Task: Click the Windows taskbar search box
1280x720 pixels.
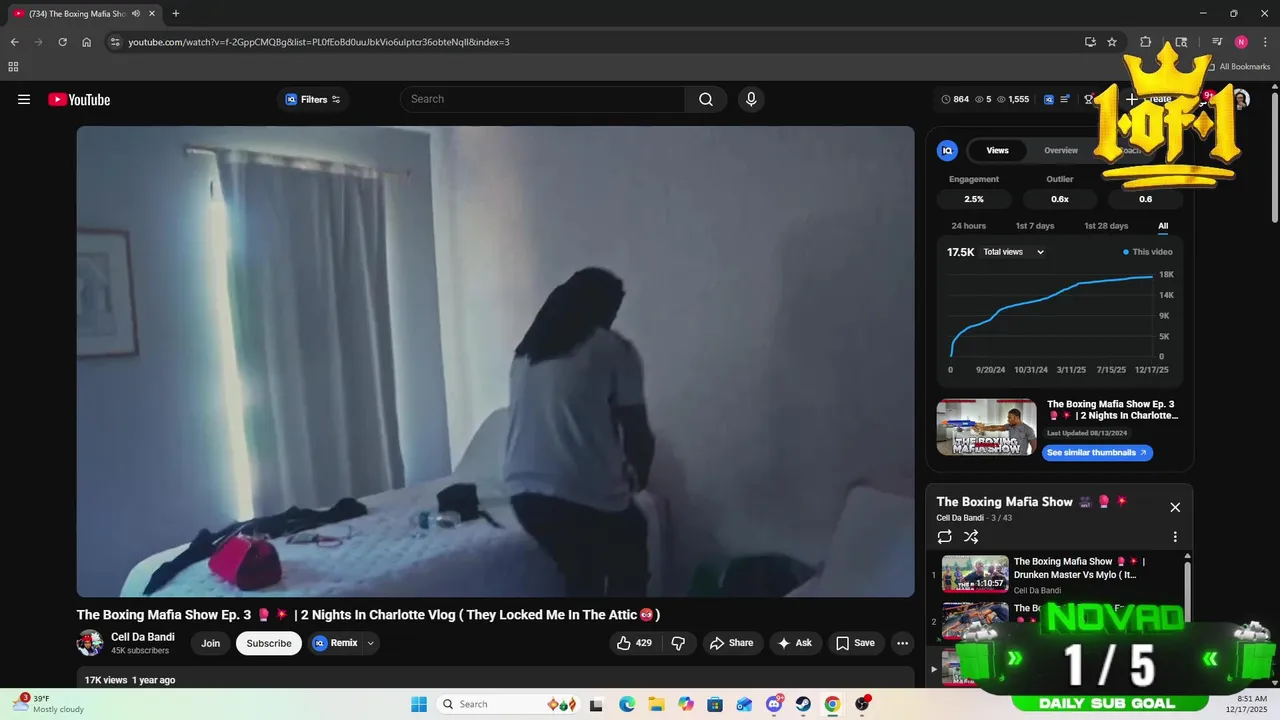Action: pos(506,704)
